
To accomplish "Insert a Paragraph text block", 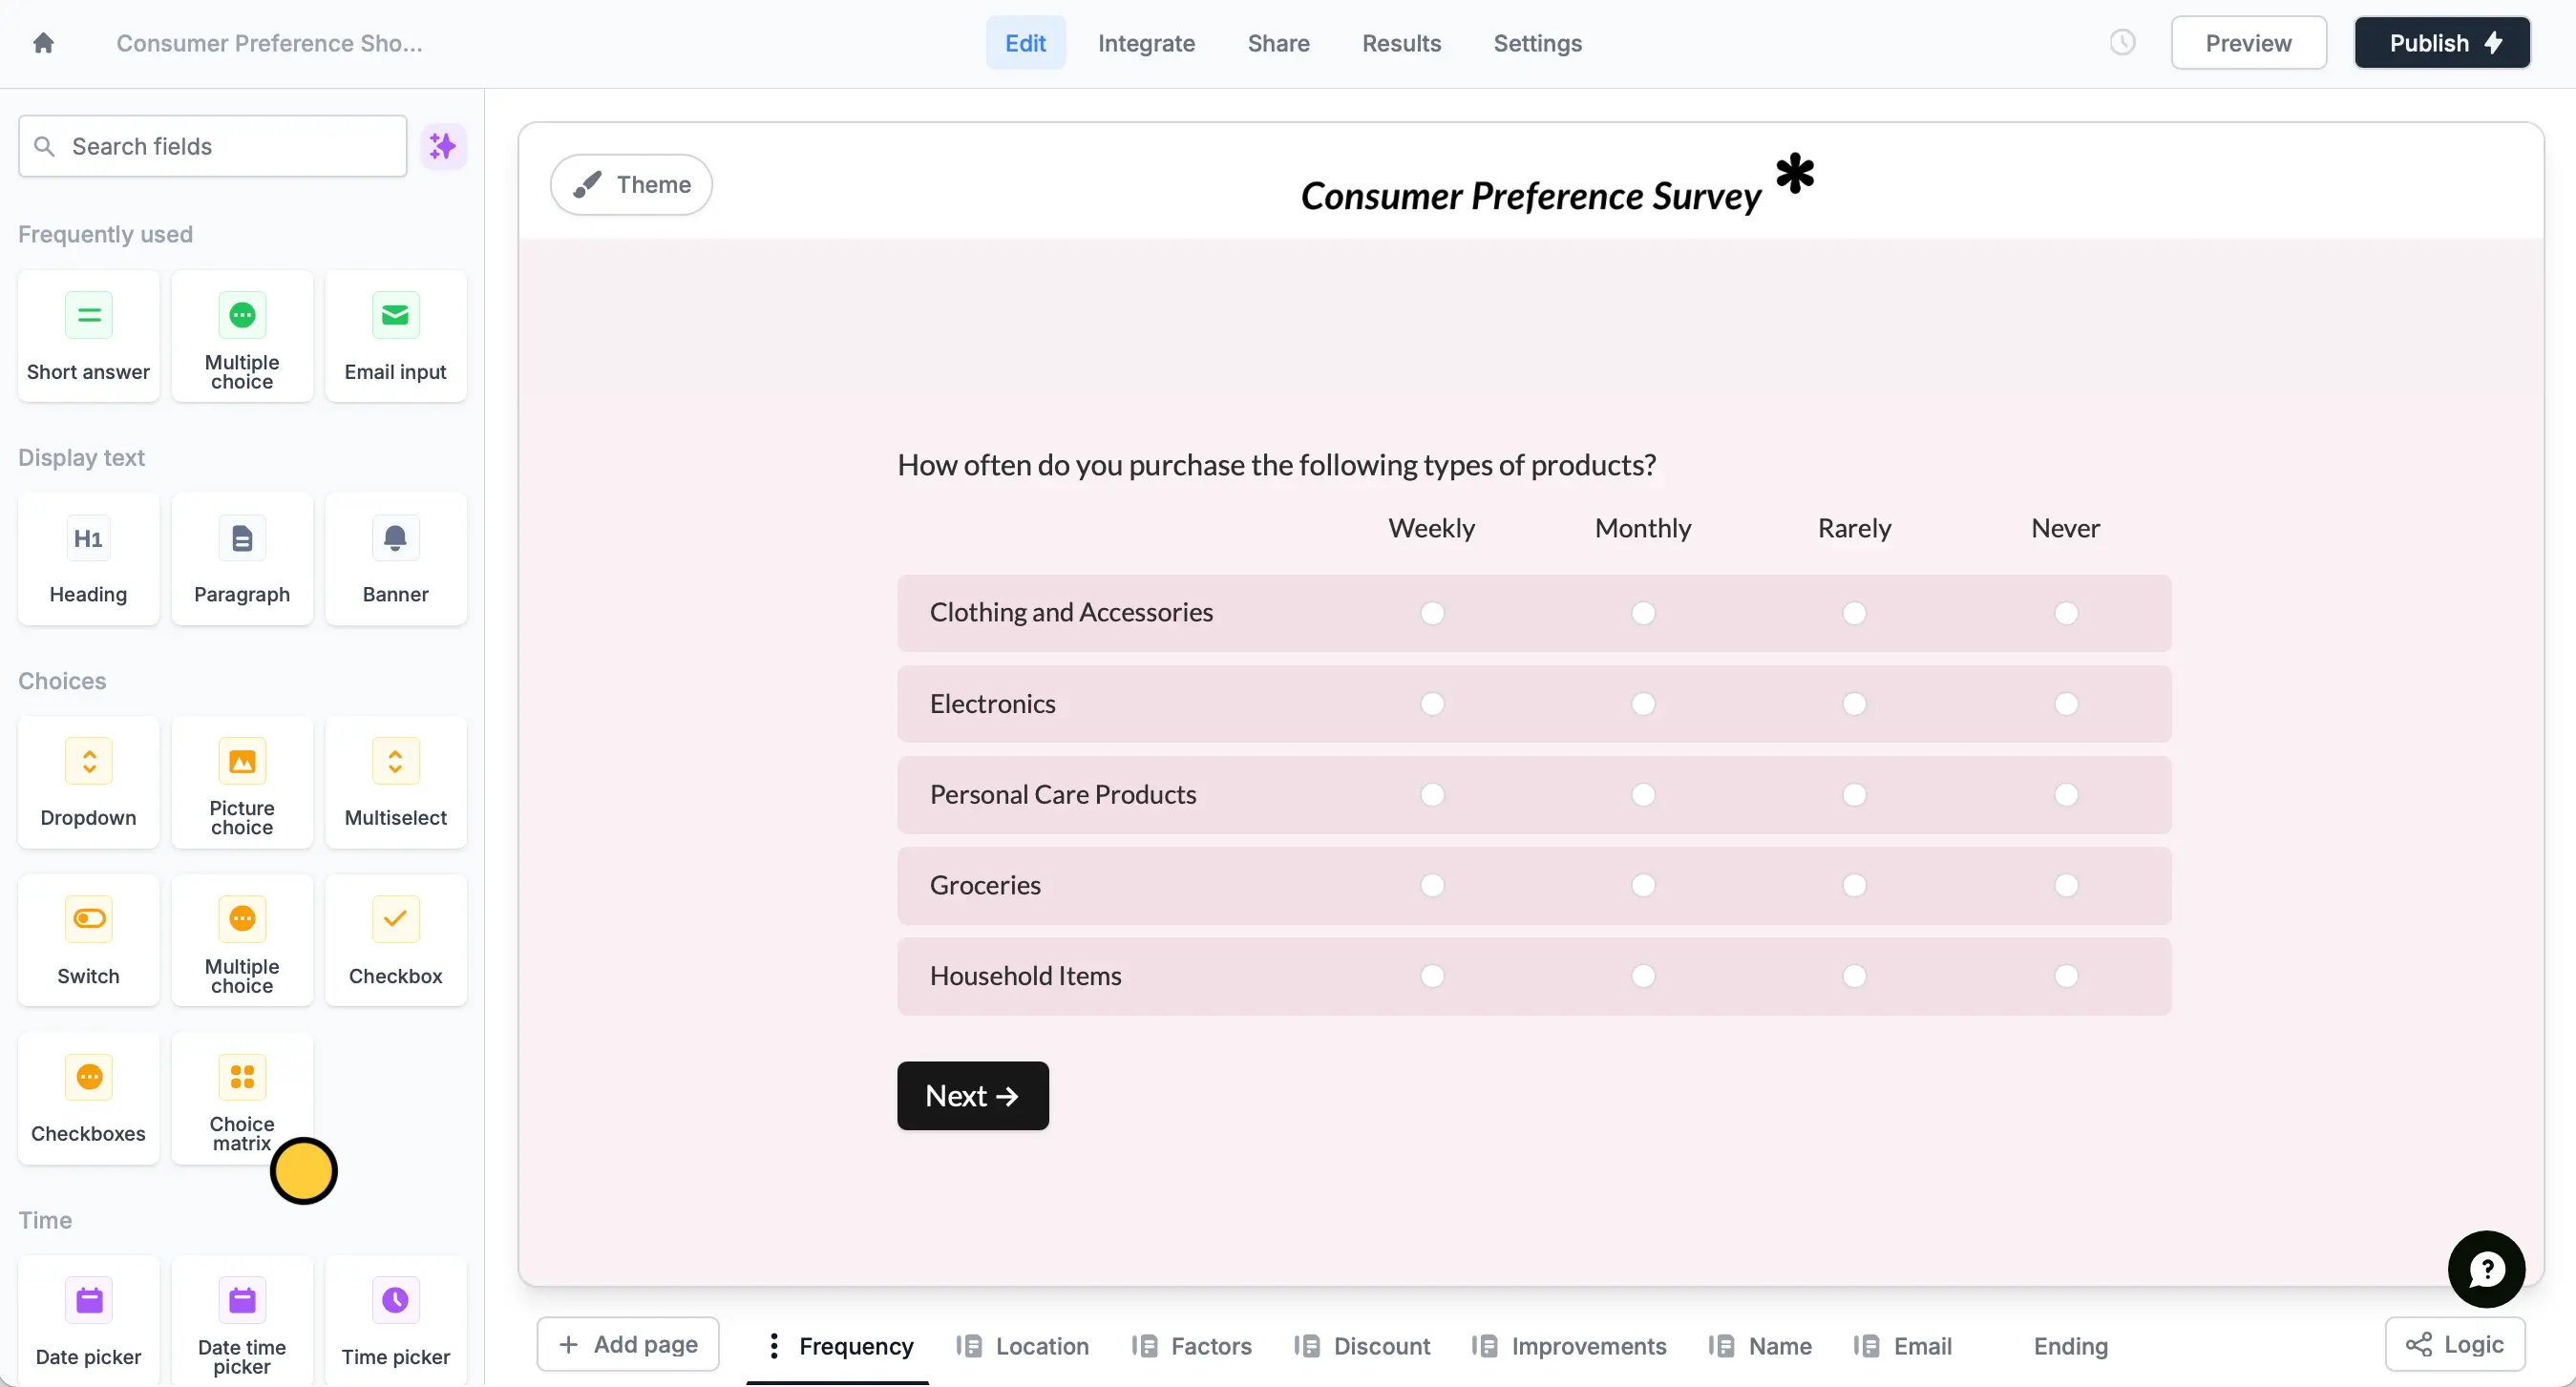I will pos(242,559).
